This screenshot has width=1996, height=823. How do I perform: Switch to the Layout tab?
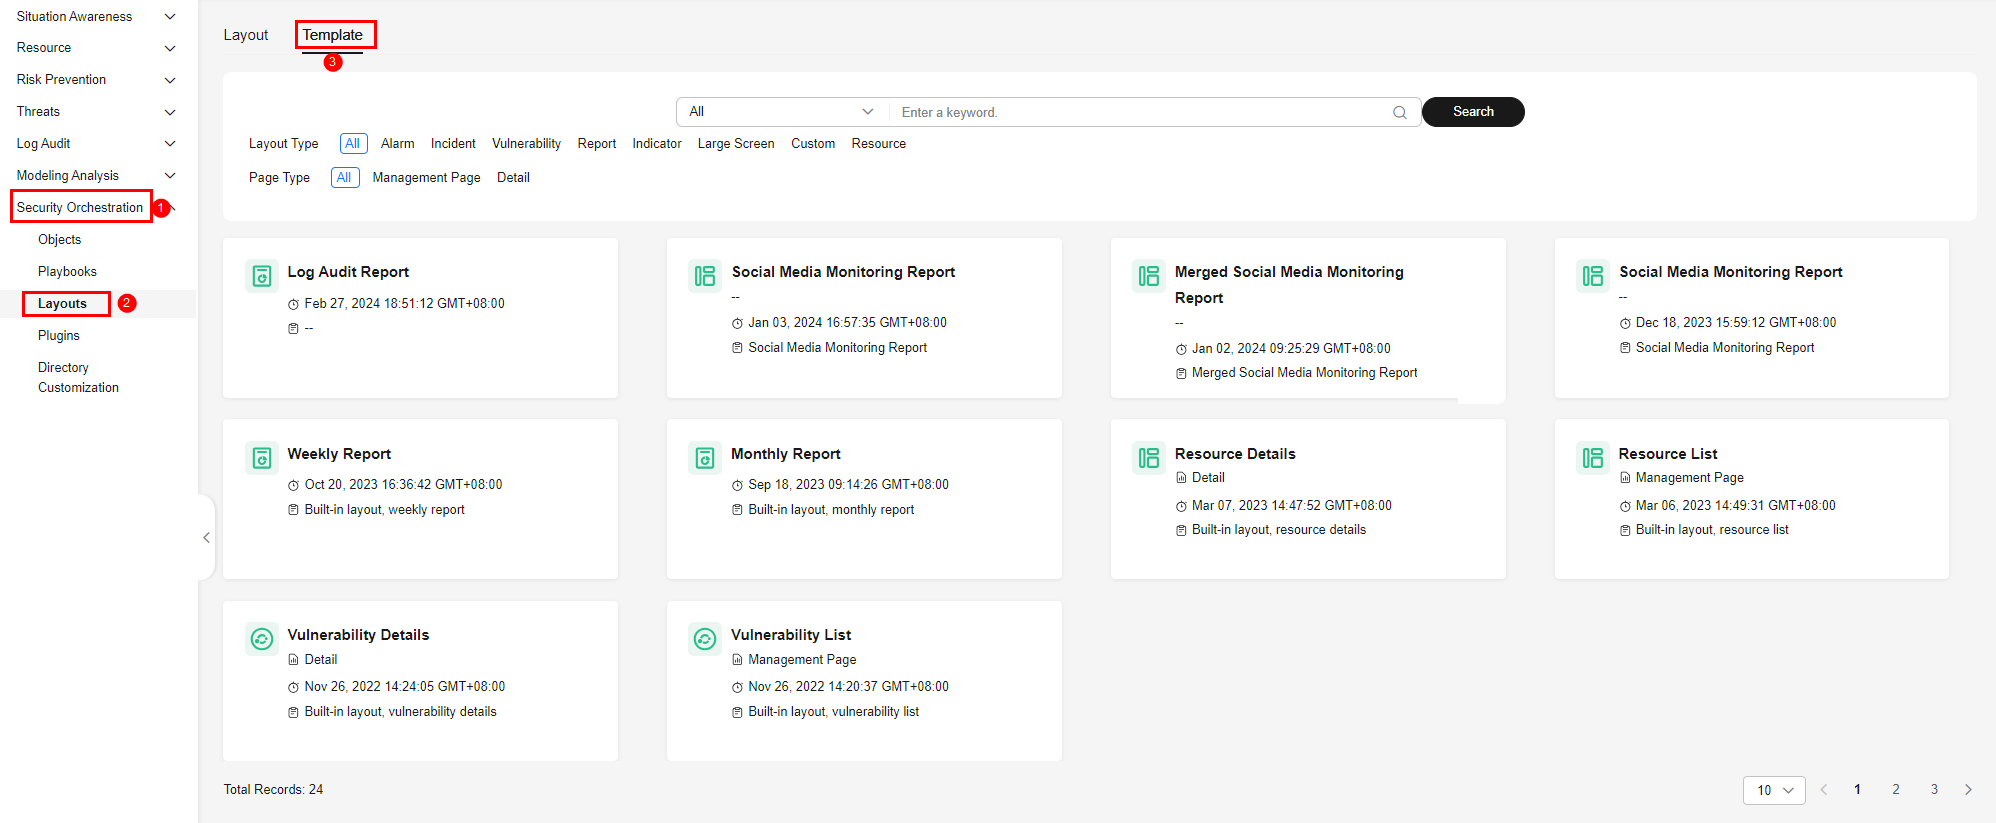(246, 35)
